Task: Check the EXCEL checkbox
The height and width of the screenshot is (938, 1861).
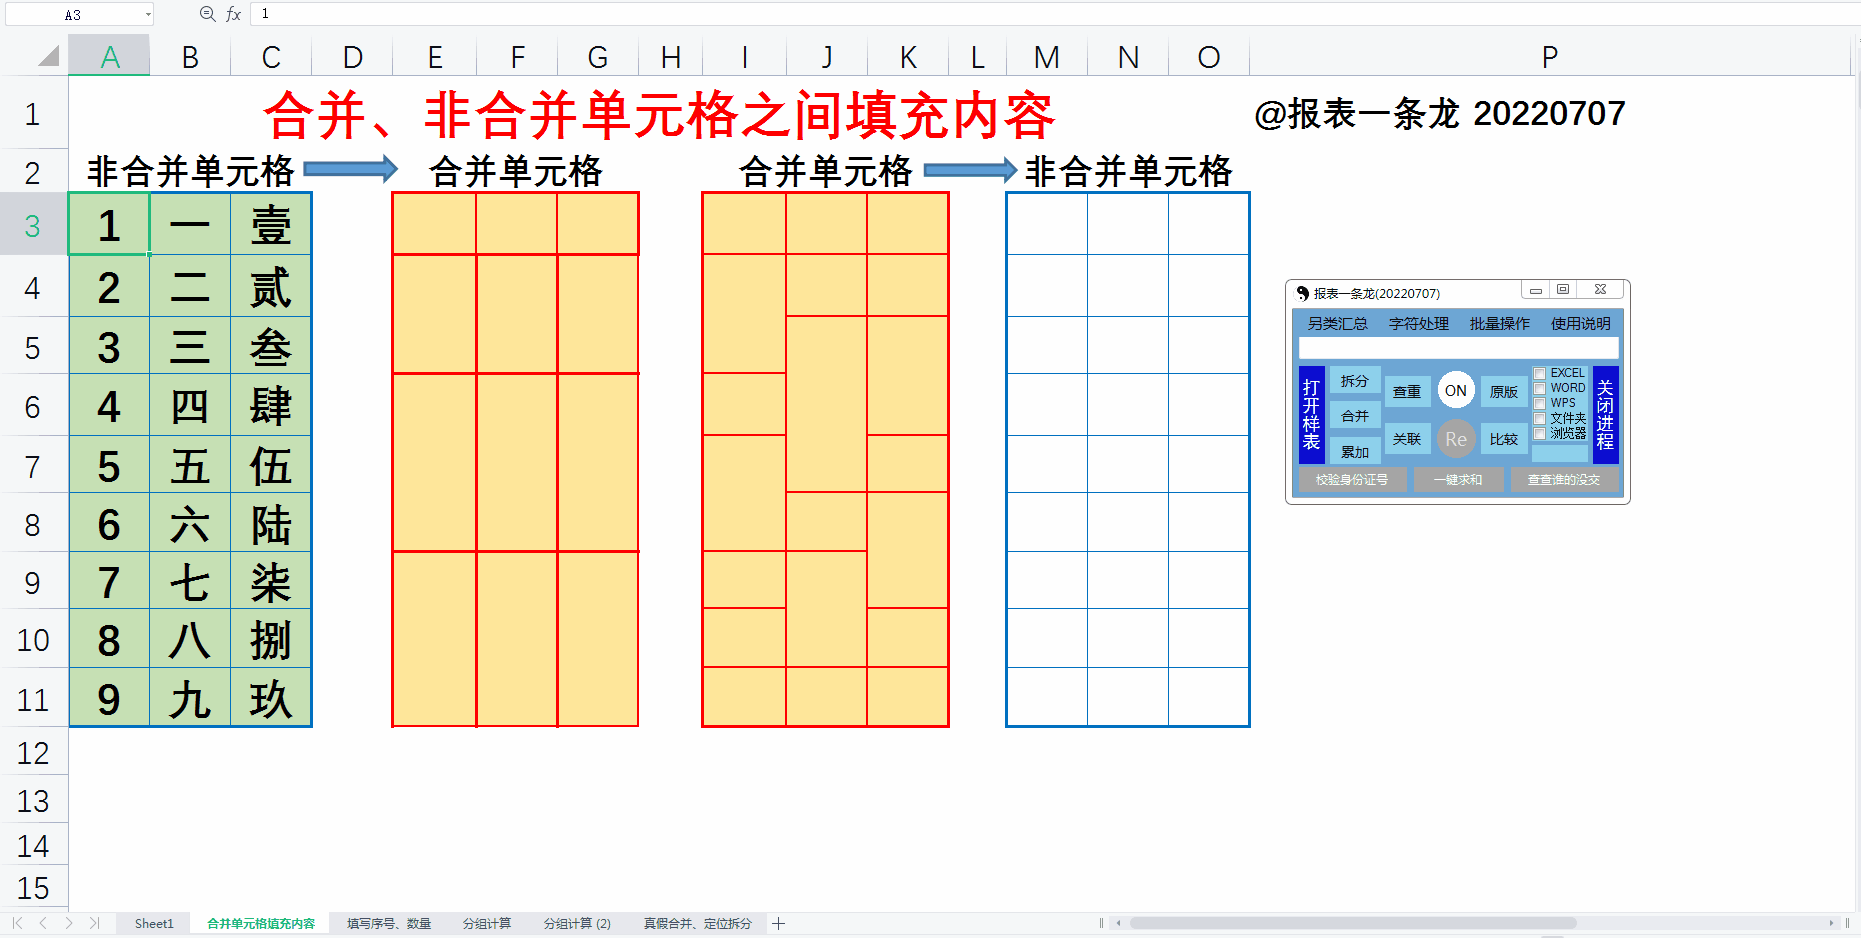Action: coord(1540,373)
